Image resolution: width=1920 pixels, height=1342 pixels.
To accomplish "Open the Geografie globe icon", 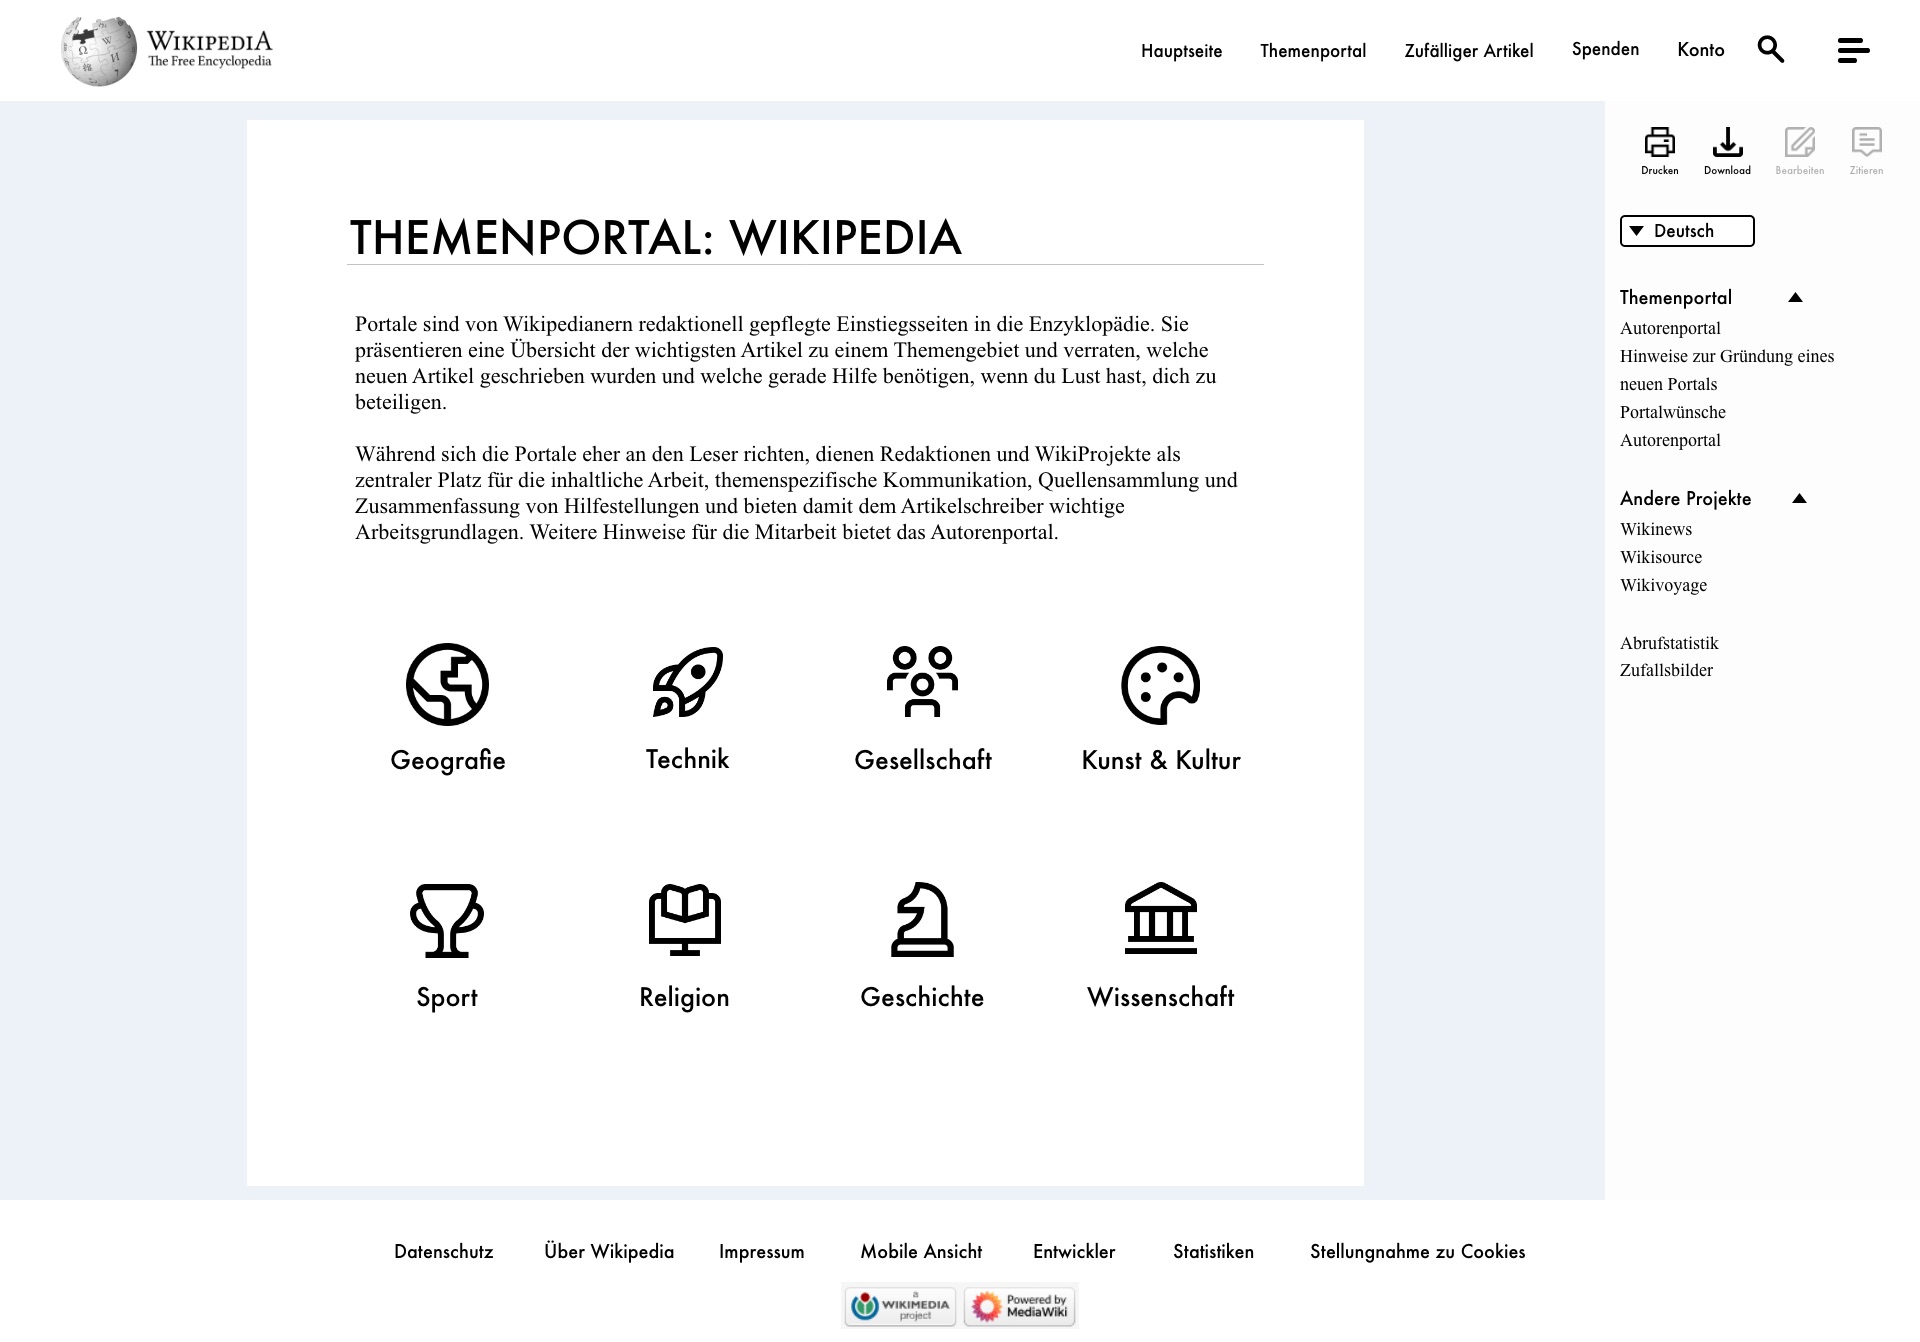I will click(x=447, y=684).
